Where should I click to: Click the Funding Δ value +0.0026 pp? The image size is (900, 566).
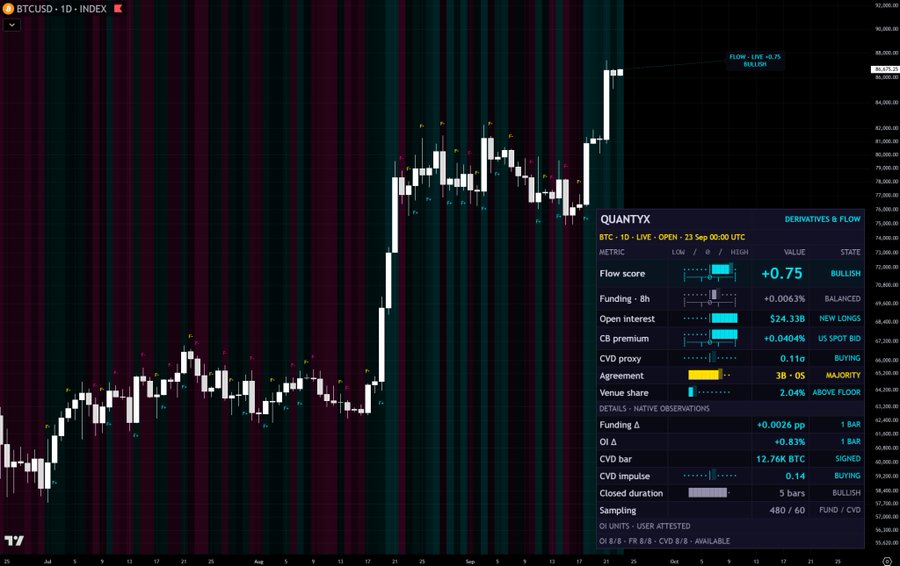(x=781, y=425)
